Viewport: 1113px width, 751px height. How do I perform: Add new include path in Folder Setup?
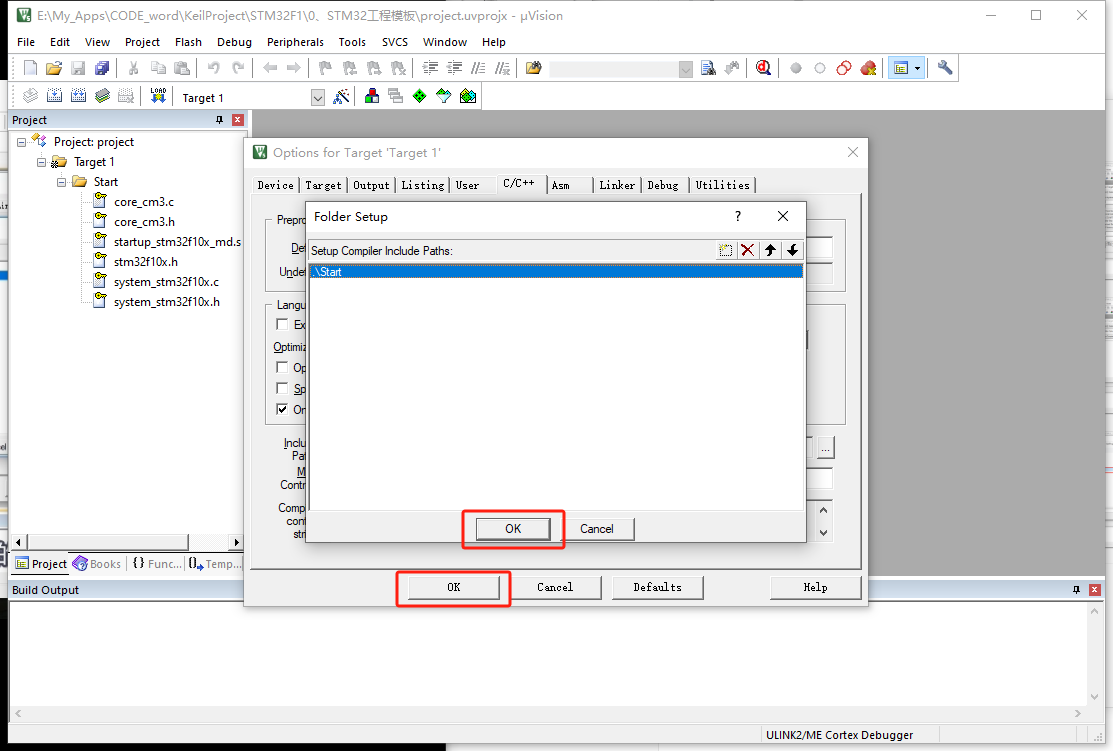click(x=725, y=250)
